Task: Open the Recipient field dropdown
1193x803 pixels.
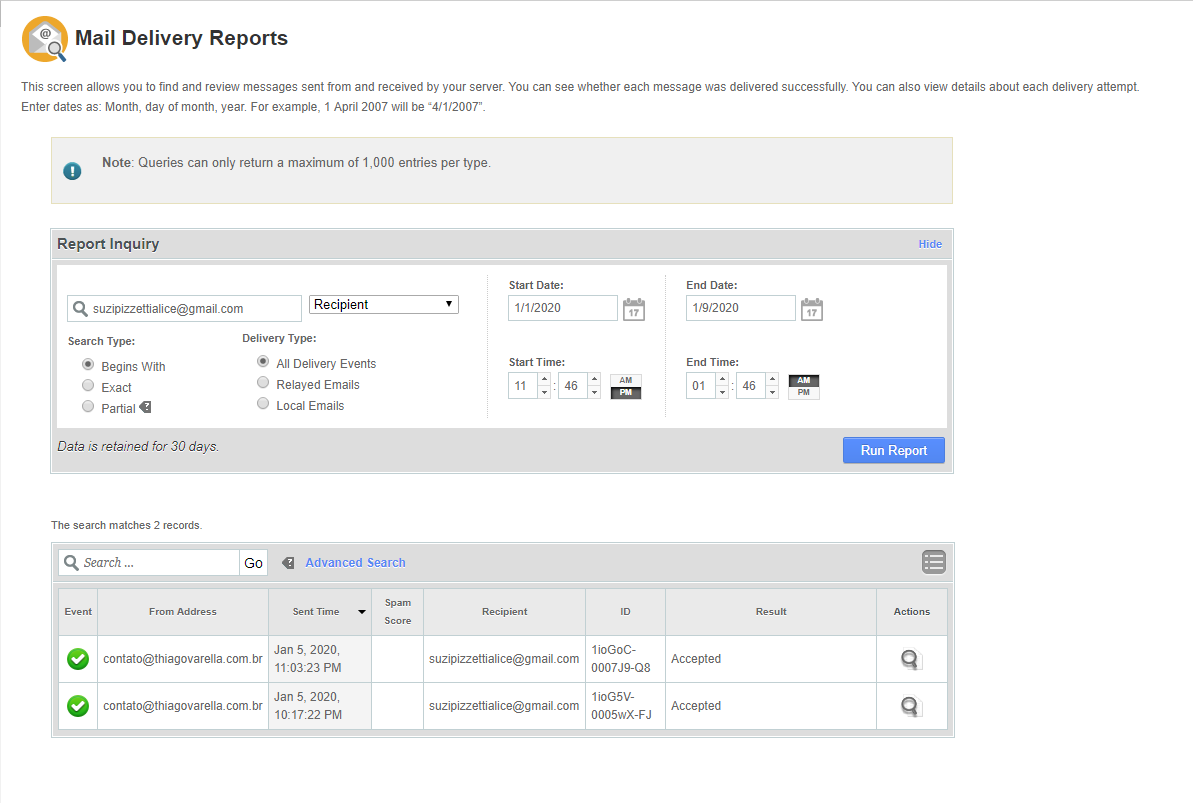Action: [384, 304]
